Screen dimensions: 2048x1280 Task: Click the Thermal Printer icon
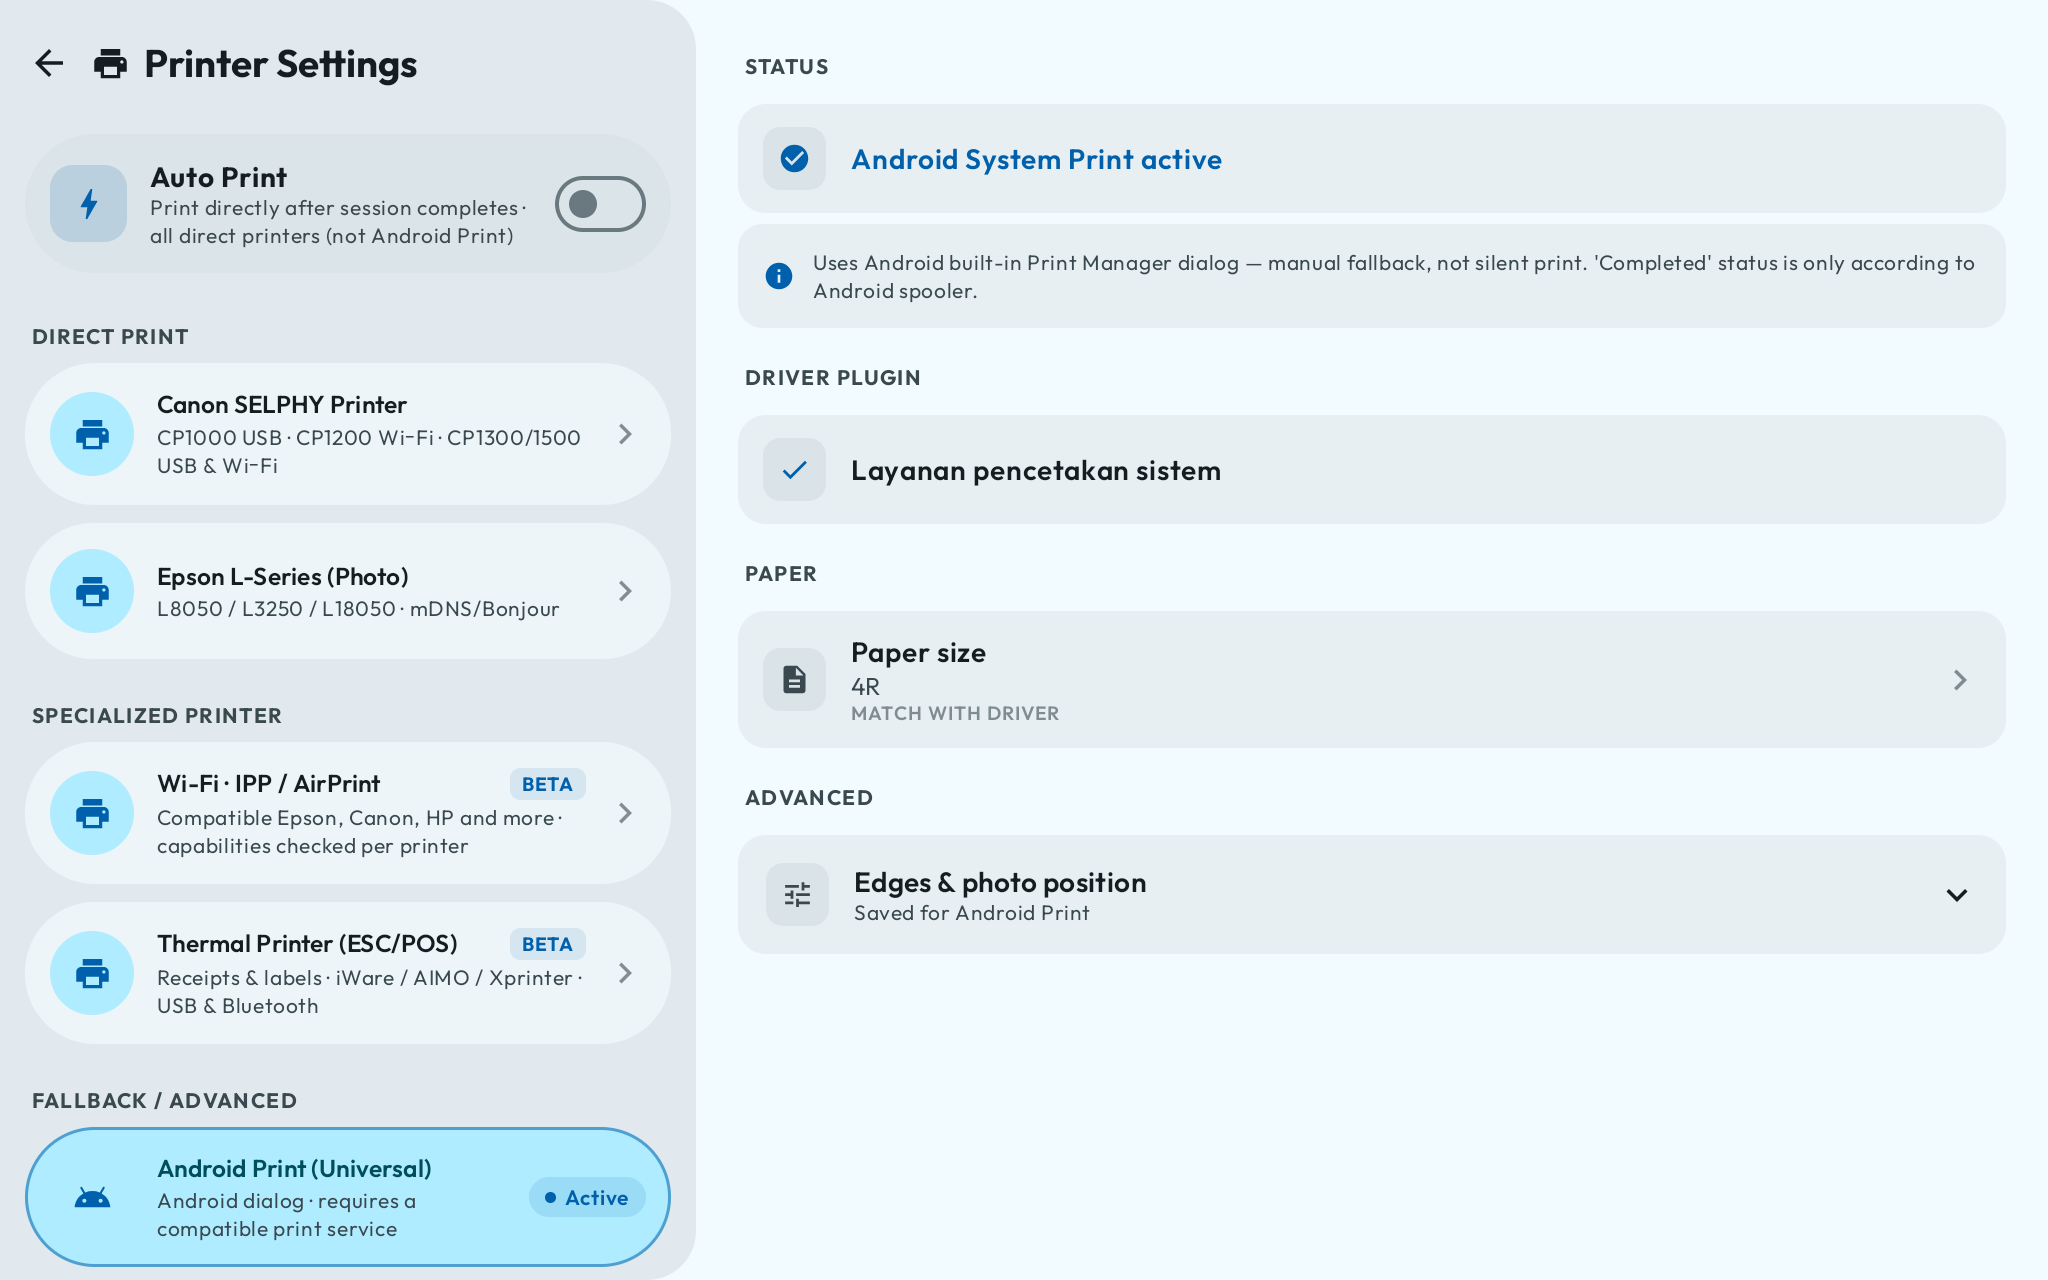pyautogui.click(x=92, y=973)
